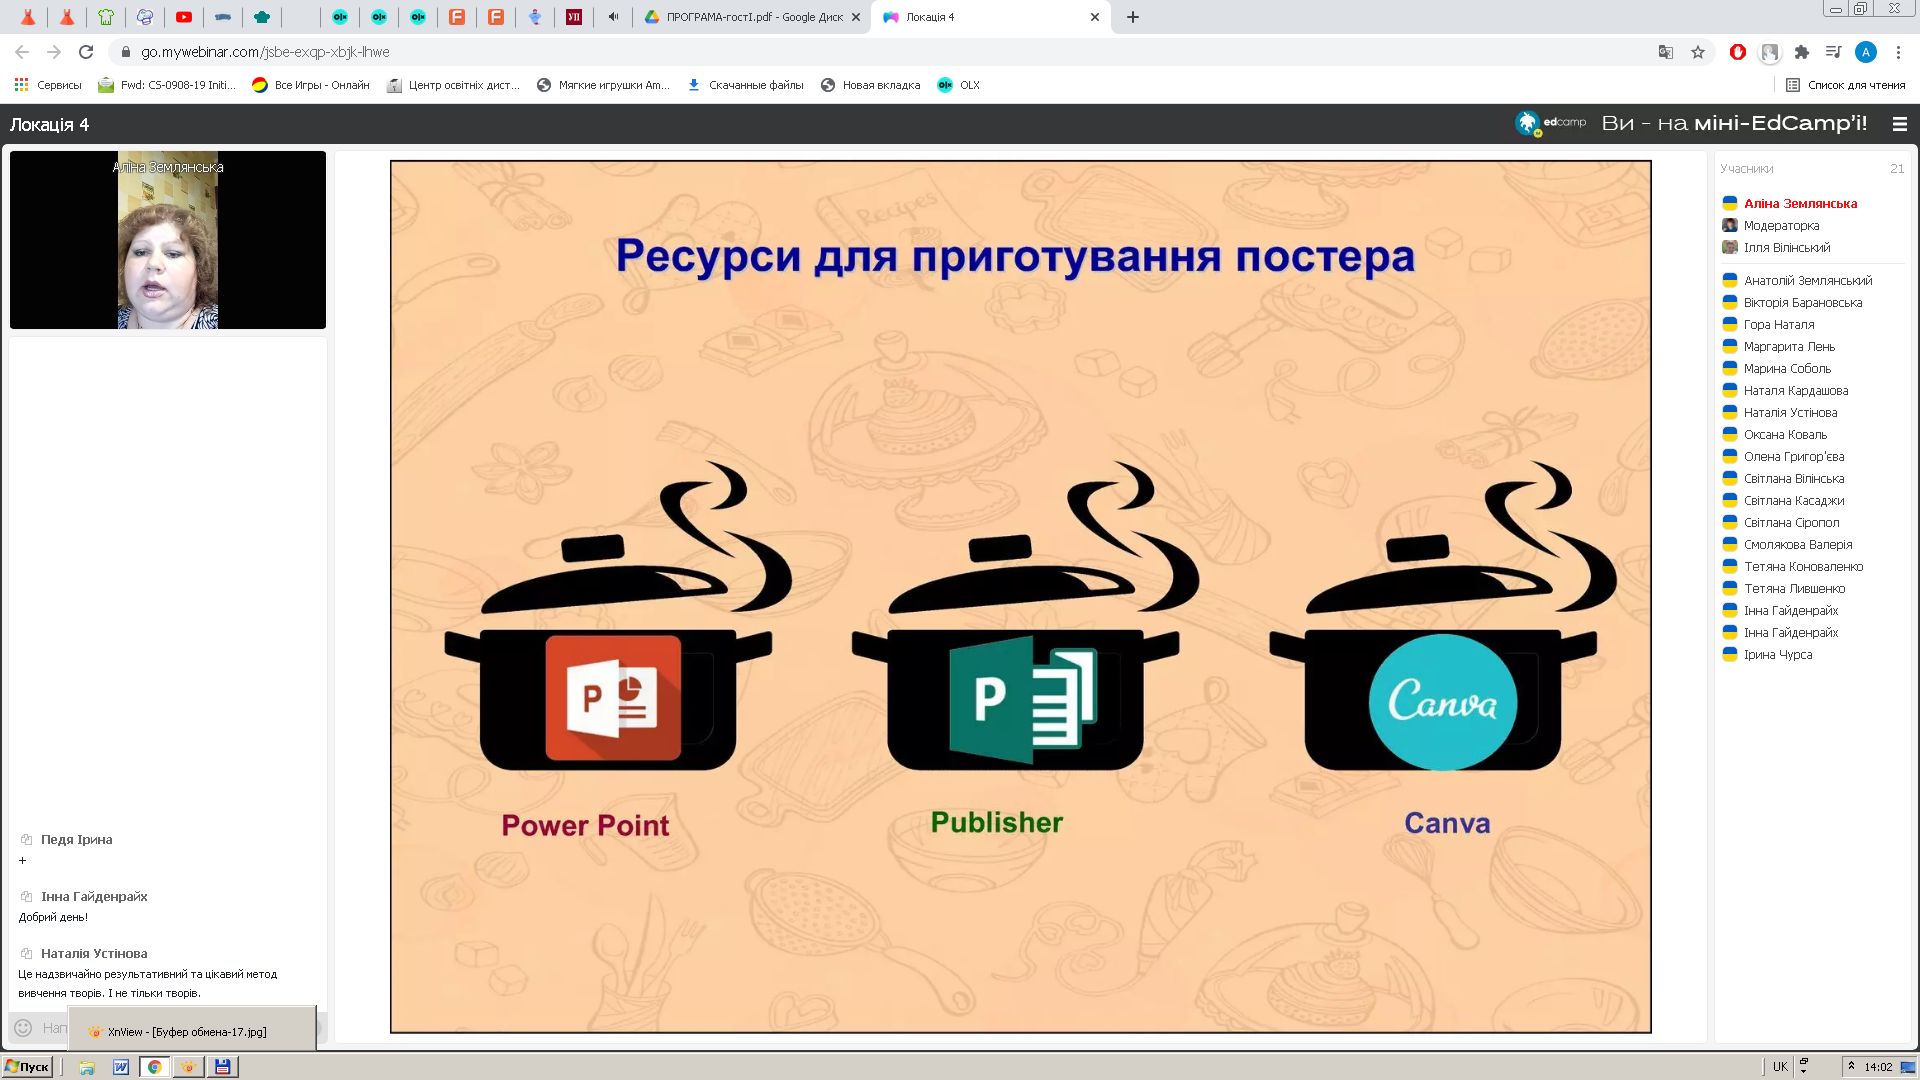Click Наталія Устінова's name in chat
This screenshot has height=1080, width=1920.
[x=94, y=953]
